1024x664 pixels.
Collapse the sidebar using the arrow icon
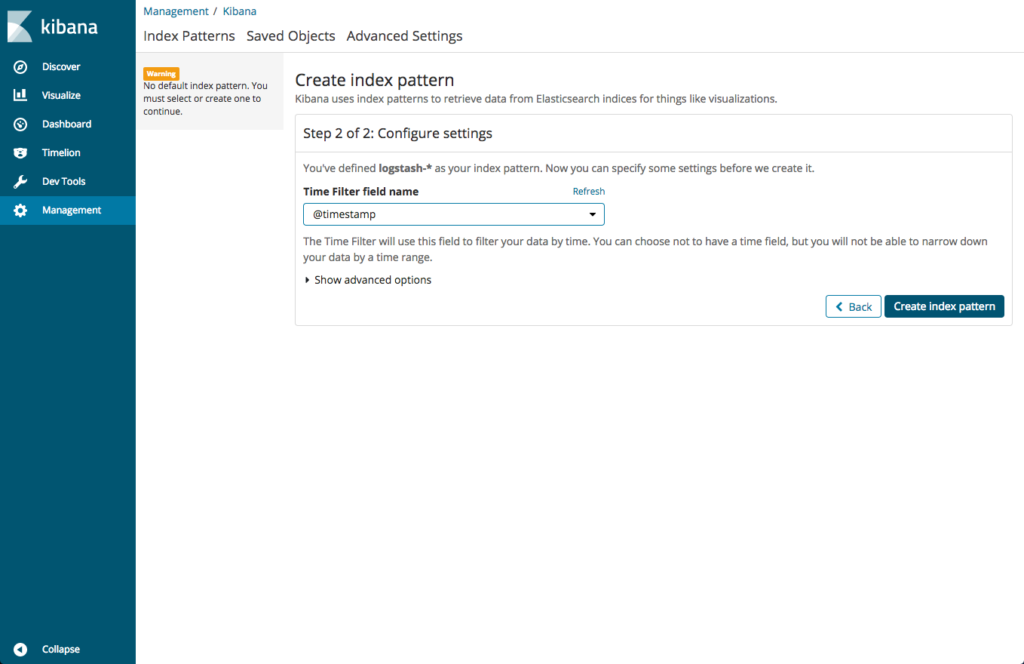(x=20, y=649)
